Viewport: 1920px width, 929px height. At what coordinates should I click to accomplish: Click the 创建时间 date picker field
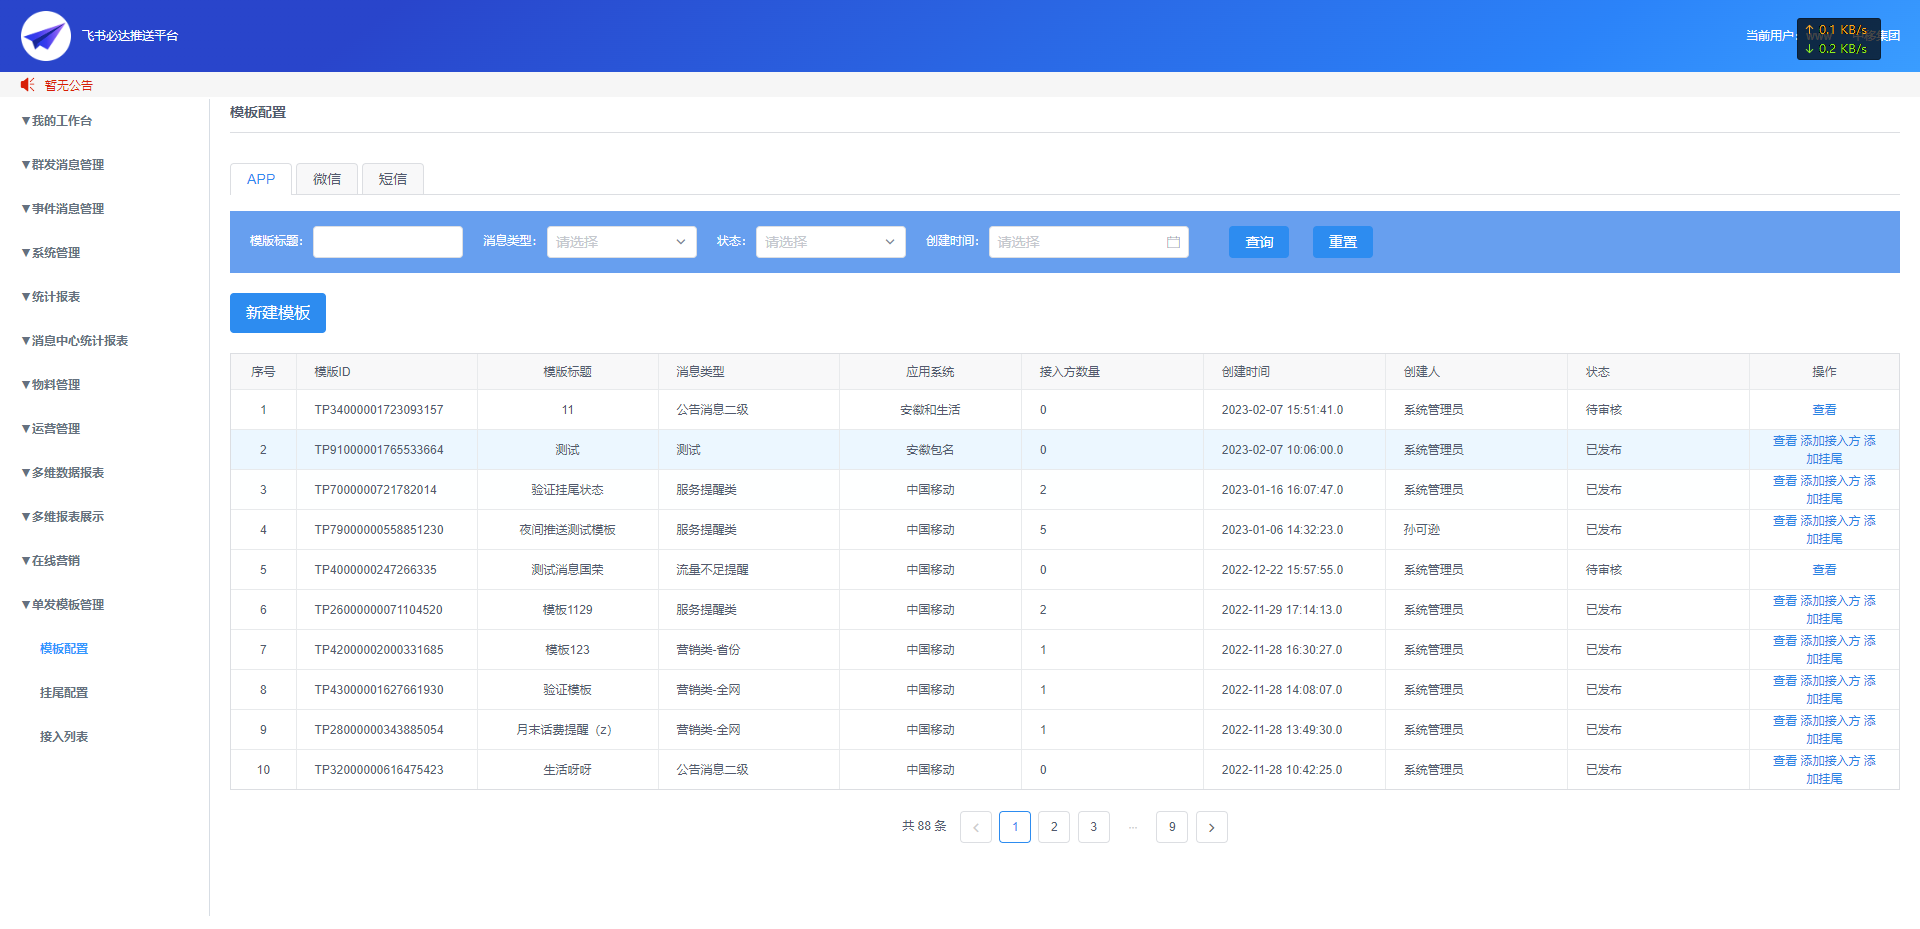coord(1089,242)
